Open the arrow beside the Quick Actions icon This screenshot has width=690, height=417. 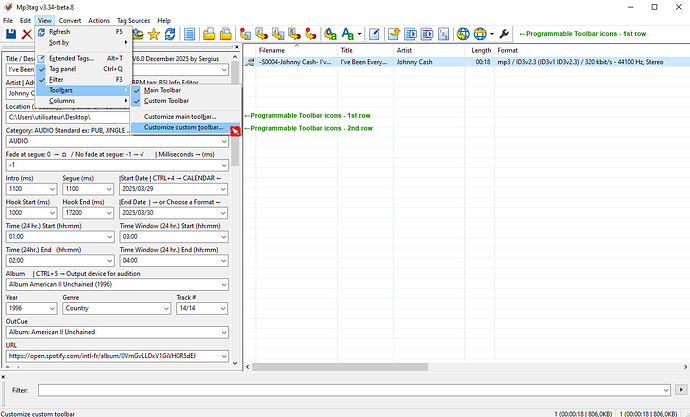pyautogui.click(x=360, y=34)
